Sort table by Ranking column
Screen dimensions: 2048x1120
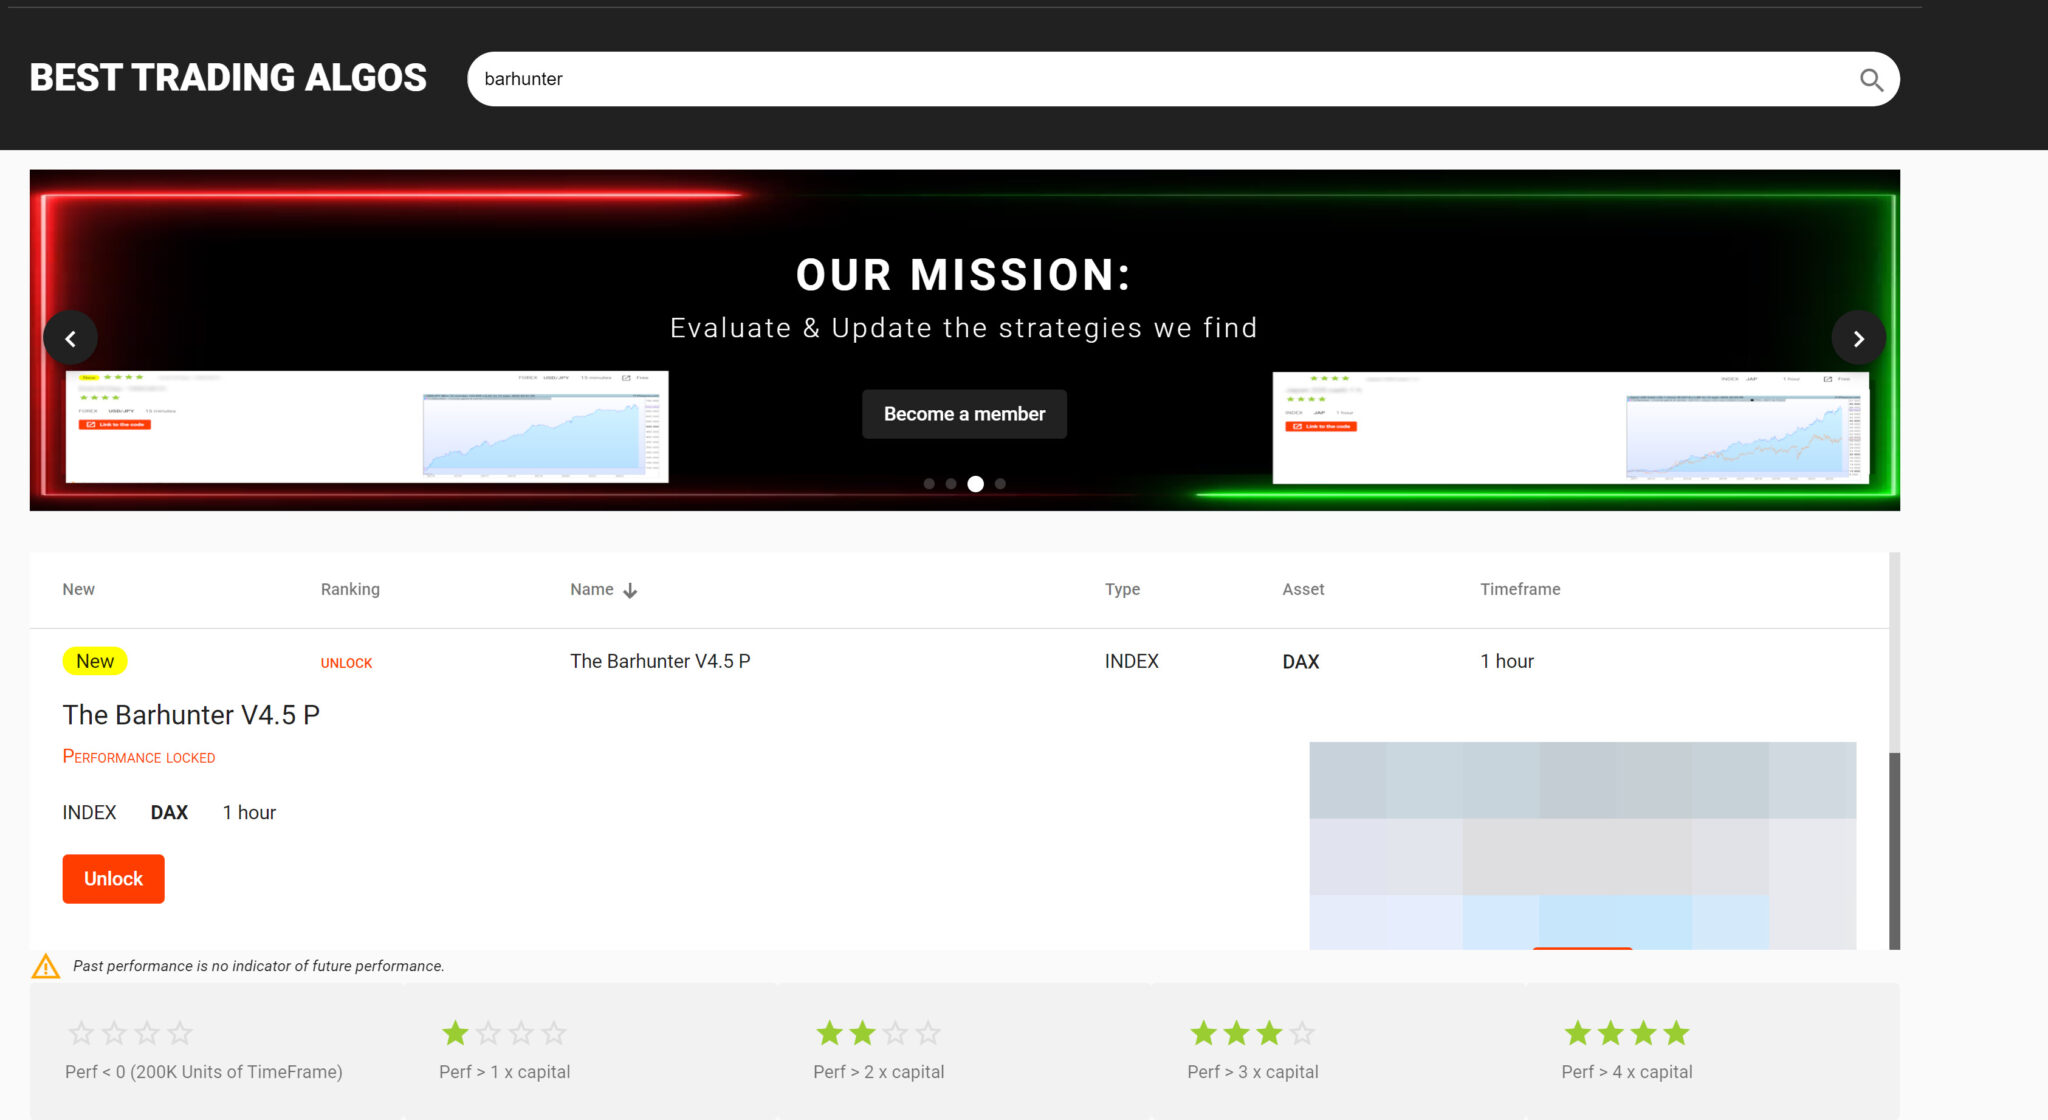(350, 590)
